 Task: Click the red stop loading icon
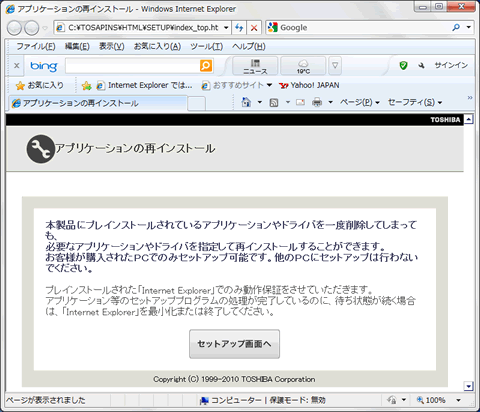pyautogui.click(x=254, y=28)
